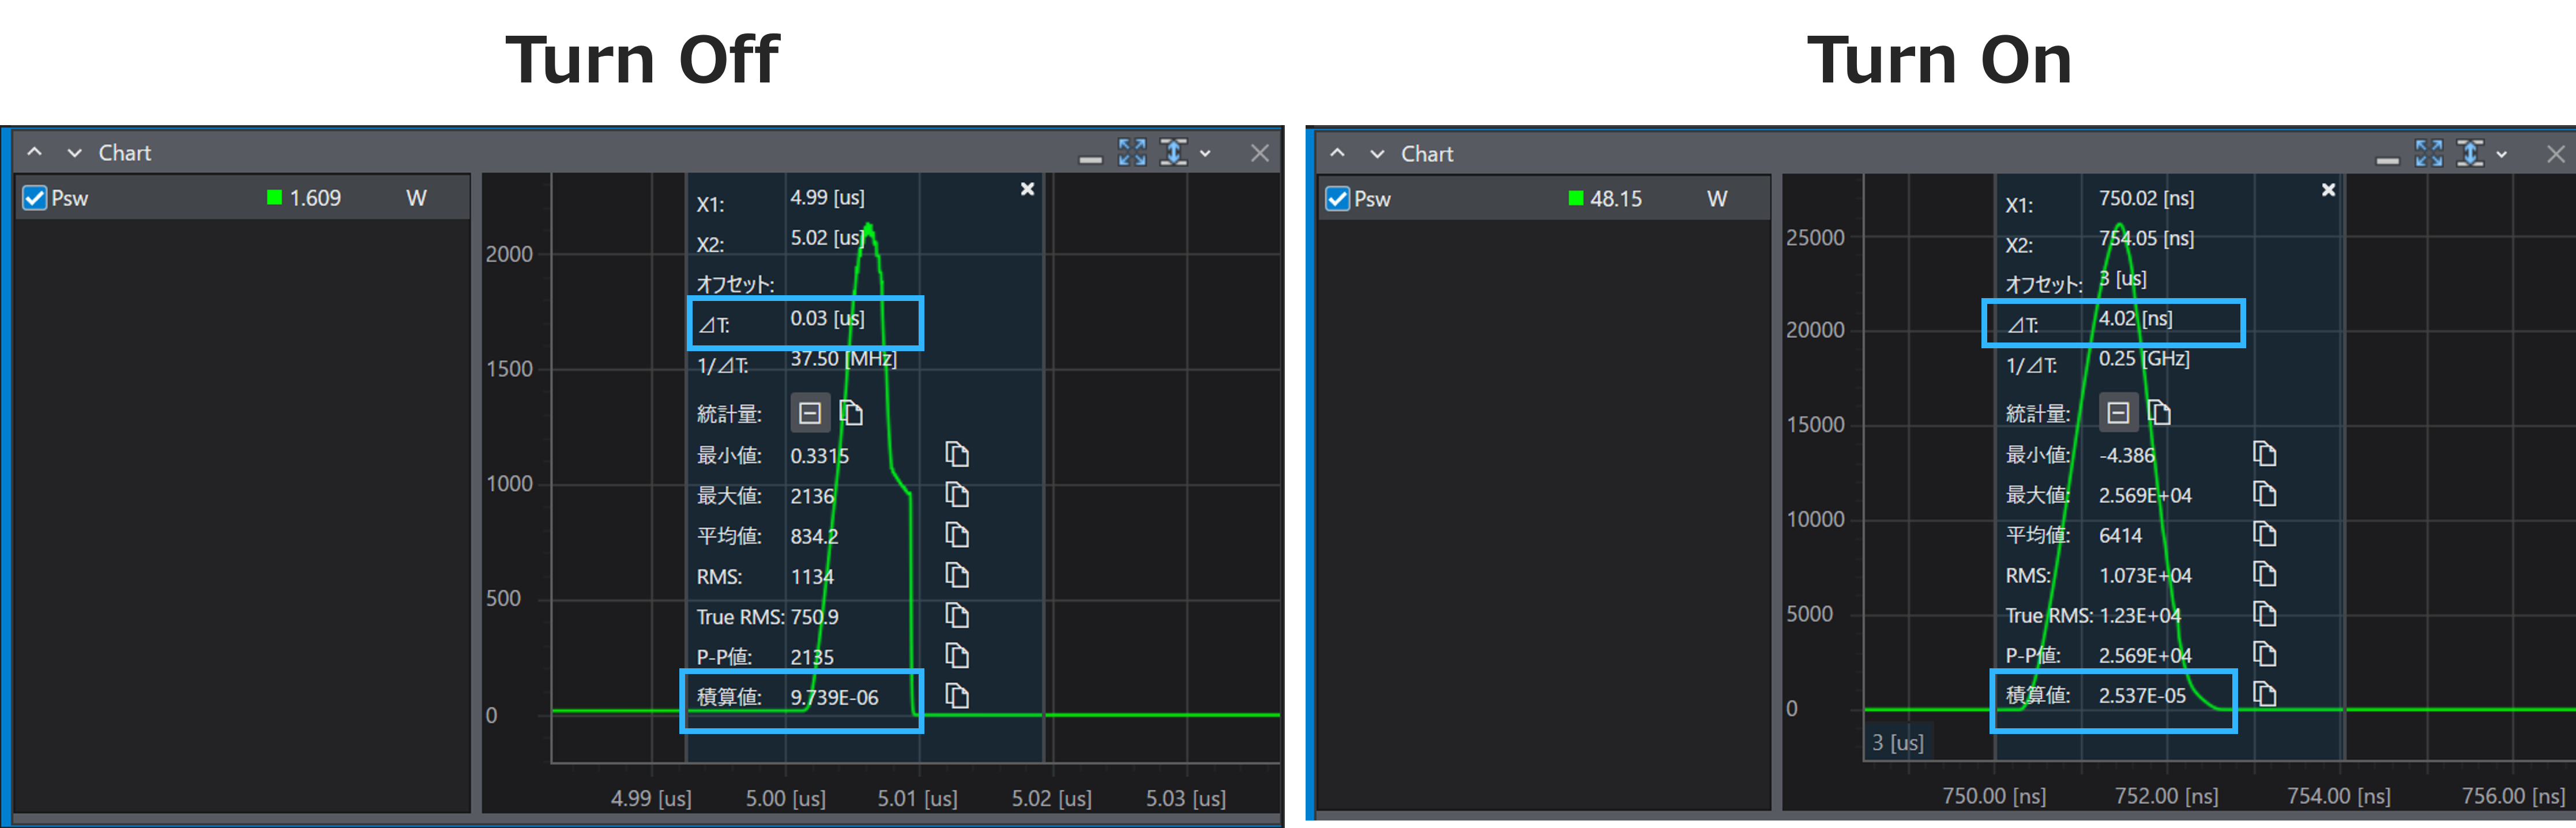Click the X2 value 754.05 [ns]
2576x828 pixels.
coord(2146,238)
